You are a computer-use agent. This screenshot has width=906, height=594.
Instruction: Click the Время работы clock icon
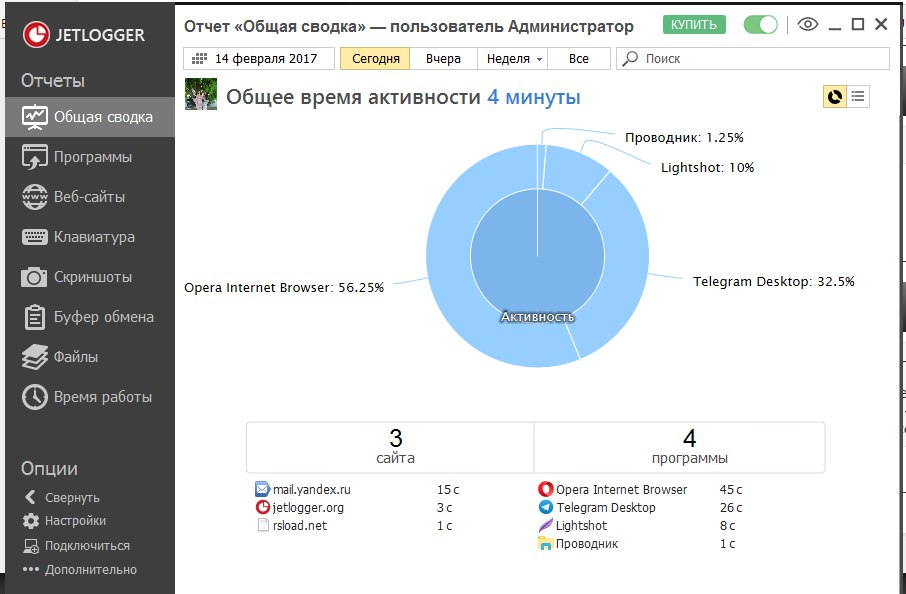[35, 397]
